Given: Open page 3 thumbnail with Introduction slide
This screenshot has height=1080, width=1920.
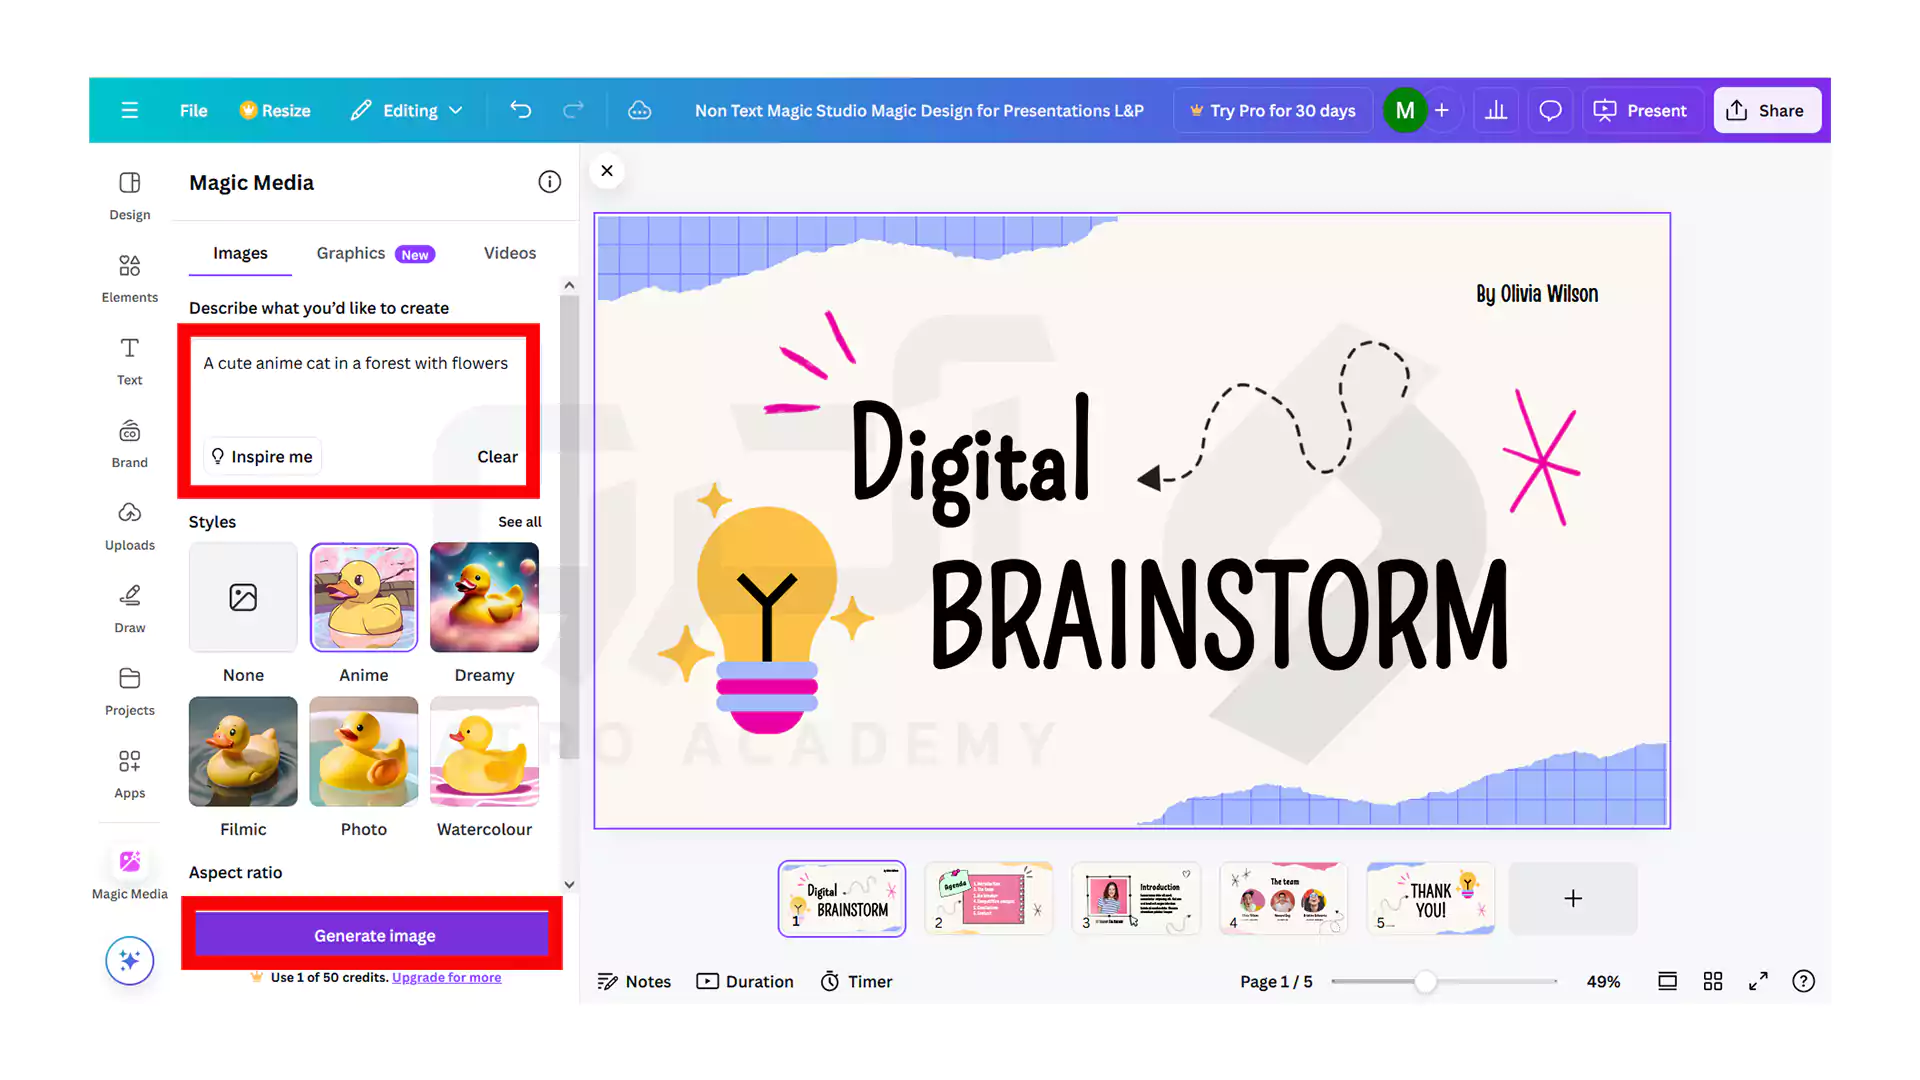Looking at the screenshot, I should pos(1136,898).
